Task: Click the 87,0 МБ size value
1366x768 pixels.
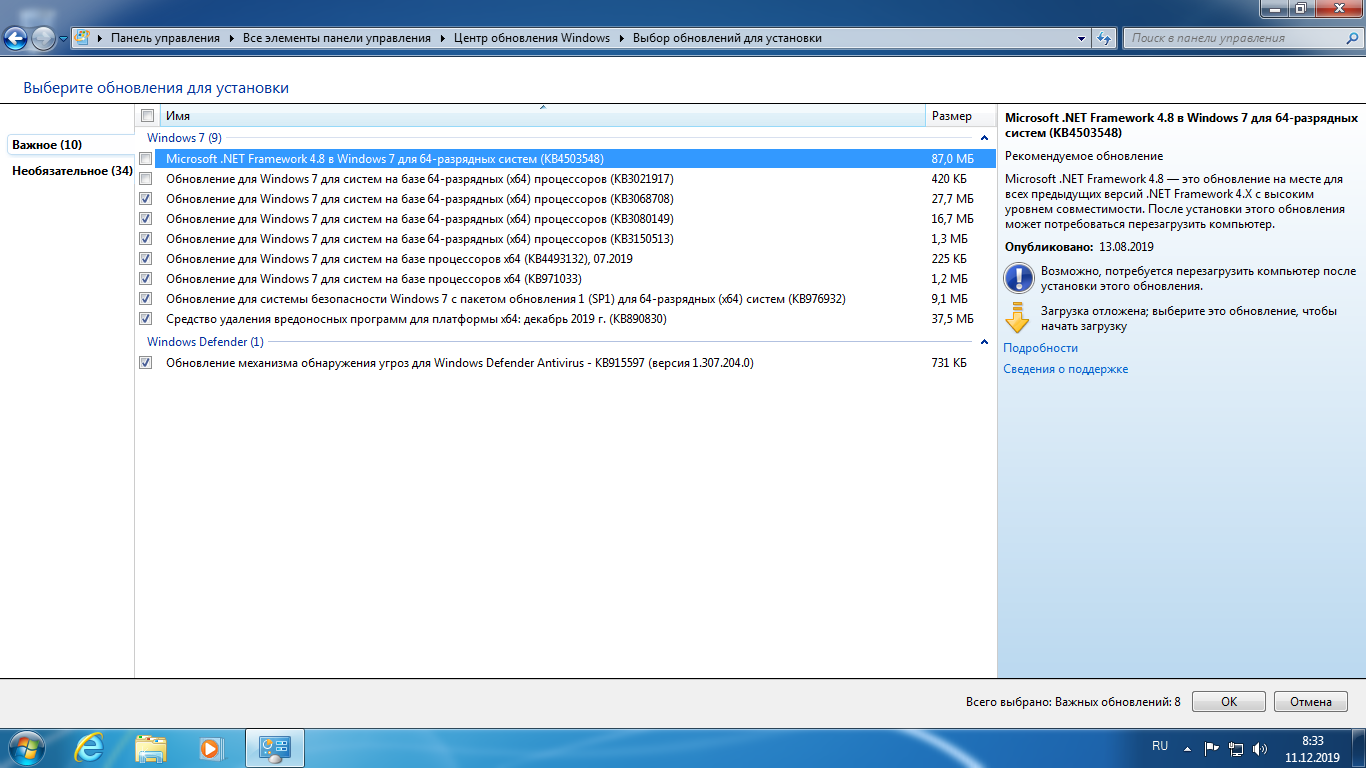Action: pos(952,159)
